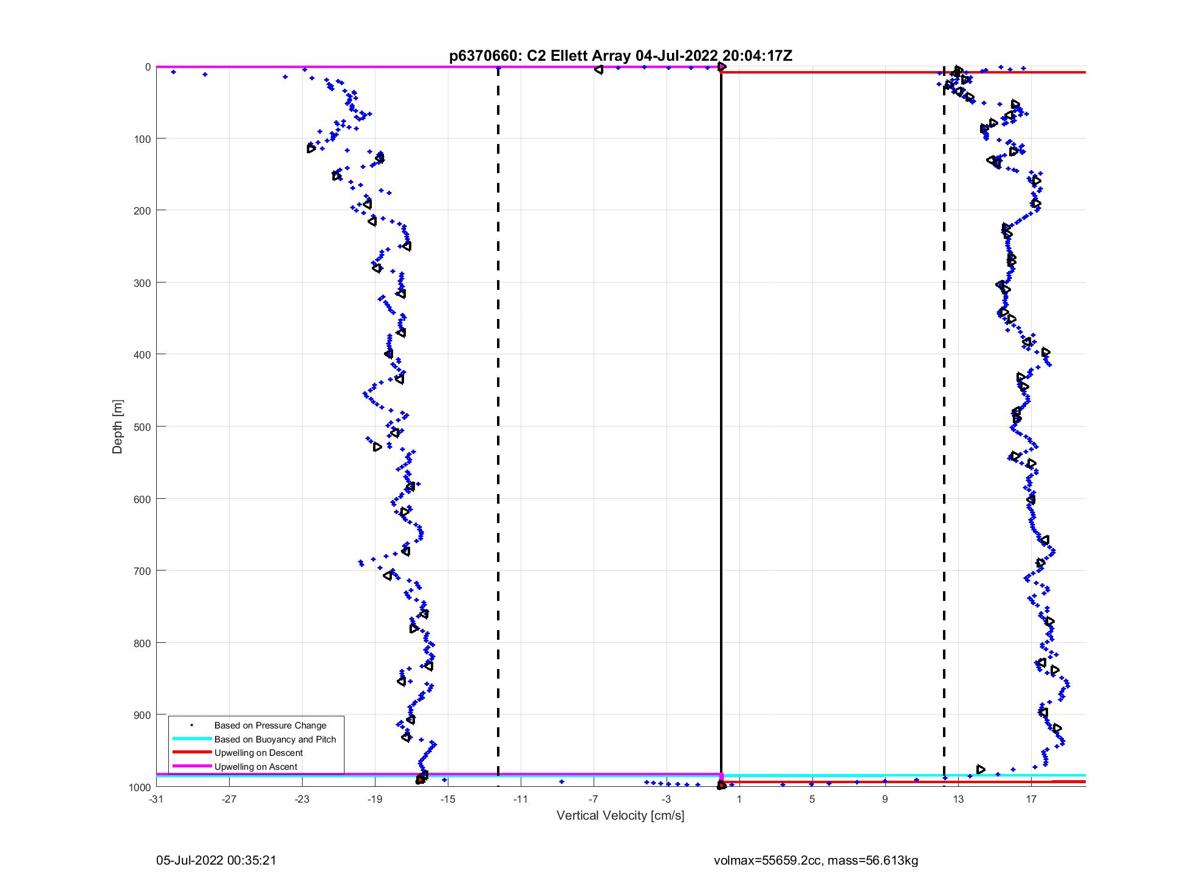Click x-axis tick label -7

[593, 799]
